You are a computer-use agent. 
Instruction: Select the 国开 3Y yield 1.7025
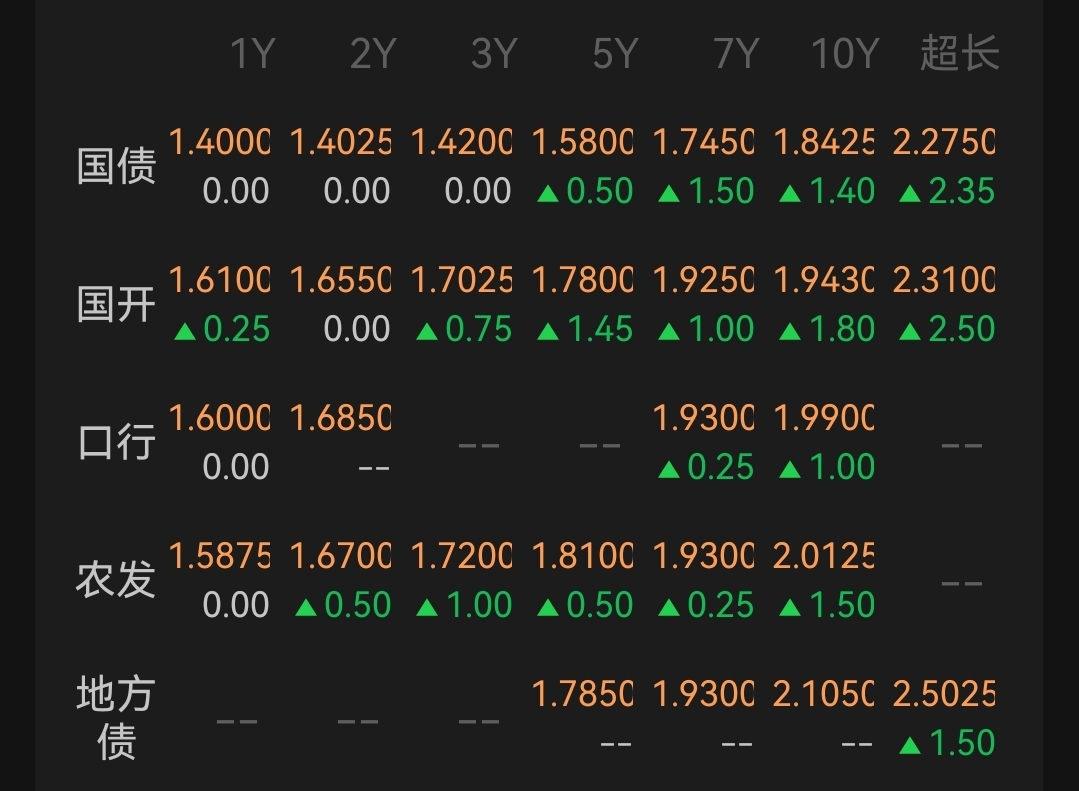pyautogui.click(x=461, y=281)
